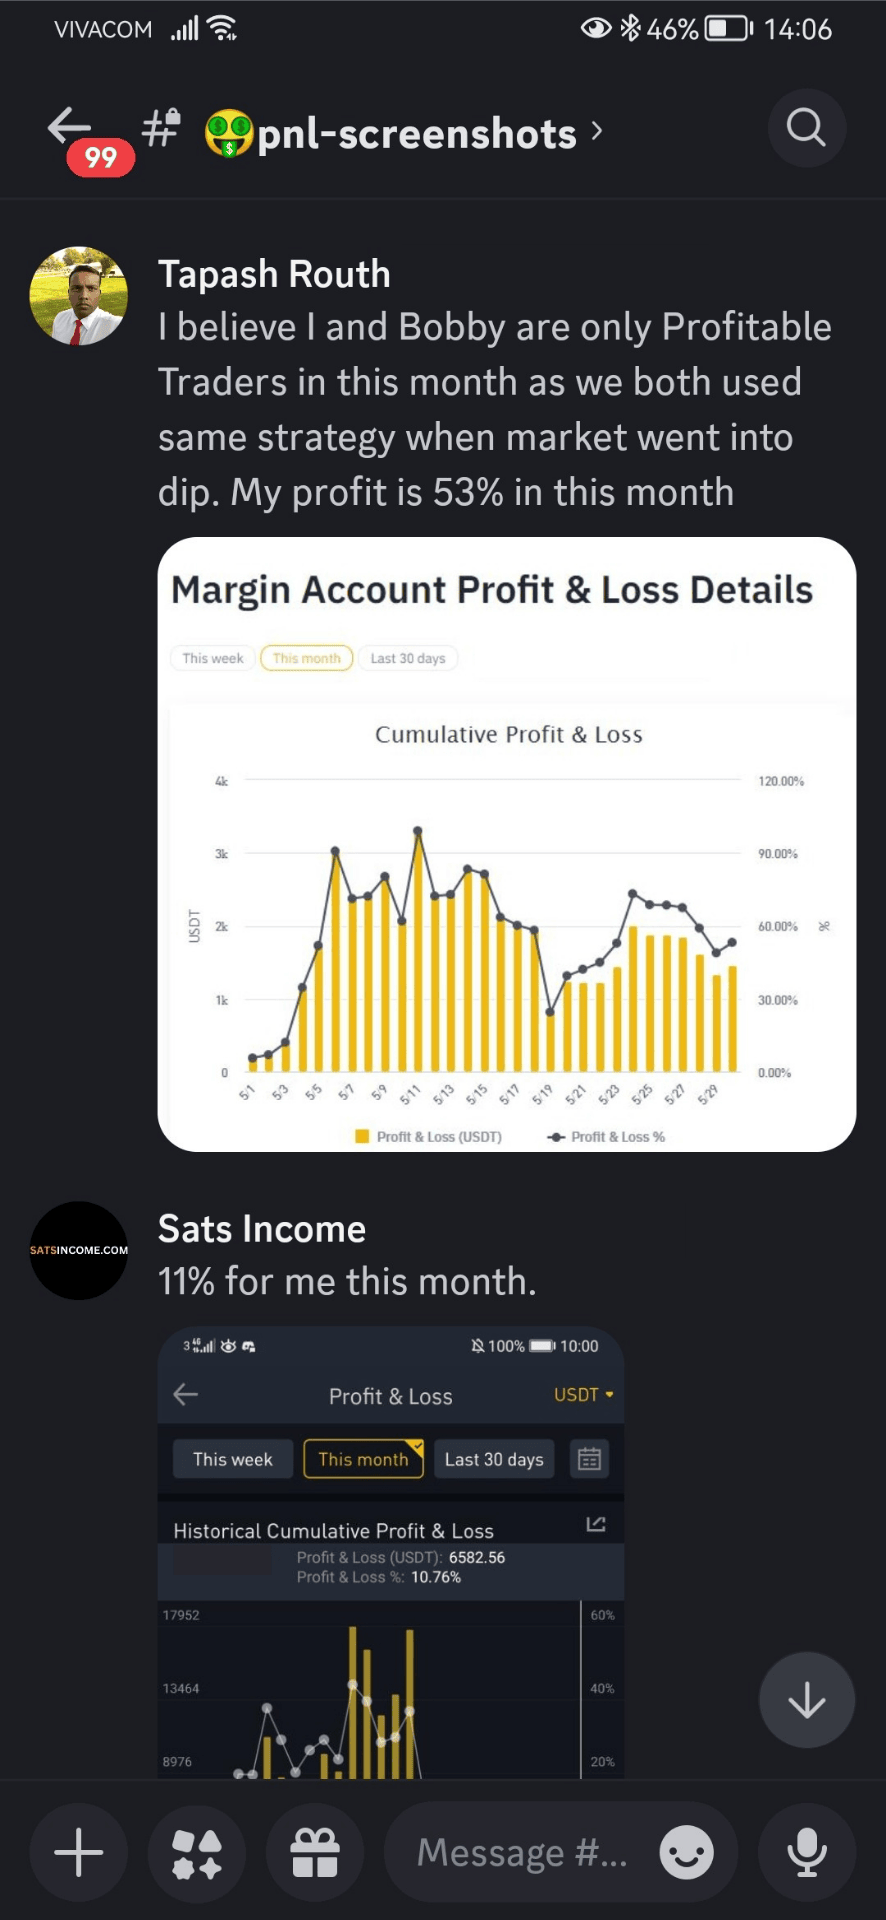Open the channel search magnifier
886x1920 pixels.
pyautogui.click(x=806, y=128)
